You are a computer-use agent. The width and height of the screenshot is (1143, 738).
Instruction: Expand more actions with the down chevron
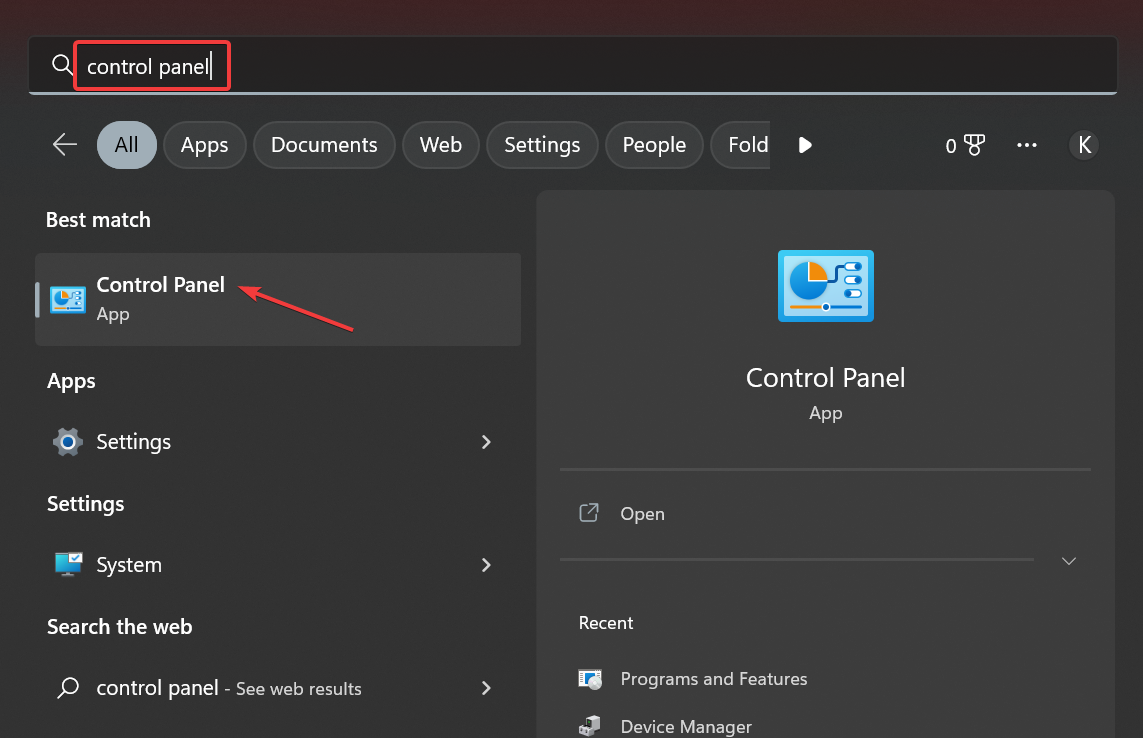1069,561
